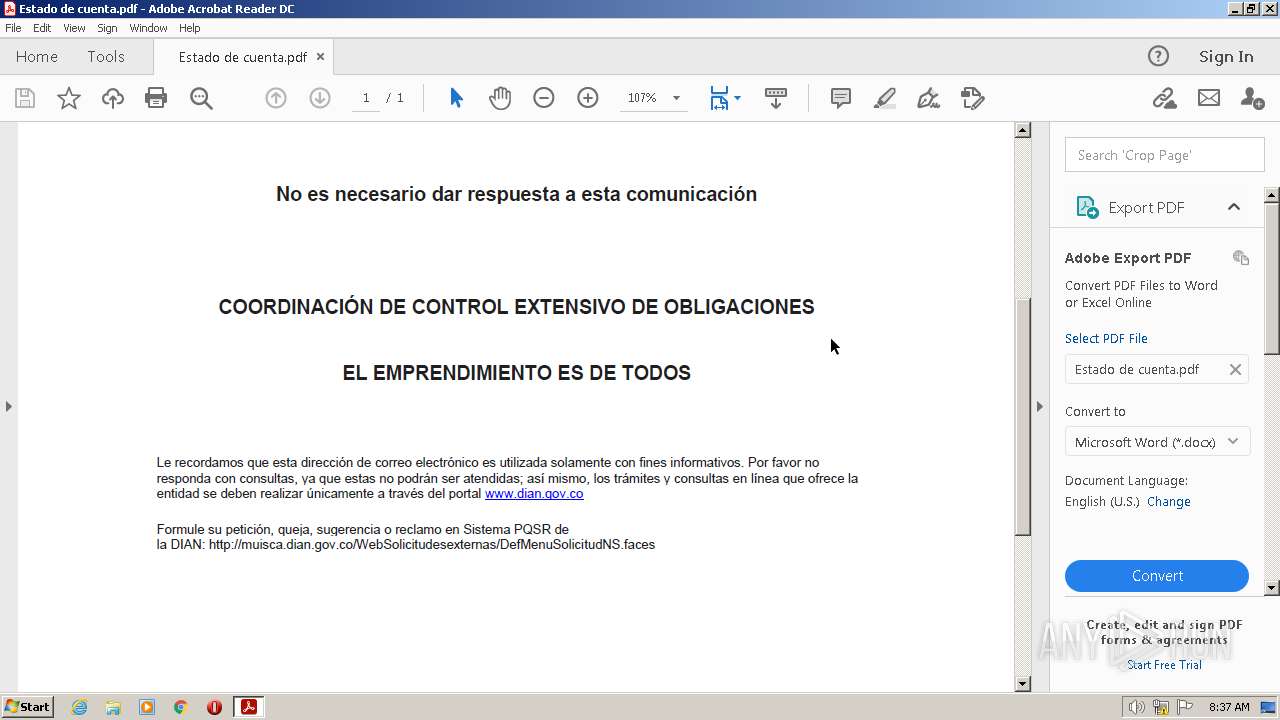Open the Sign menu
This screenshot has width=1280, height=720.
107,28
